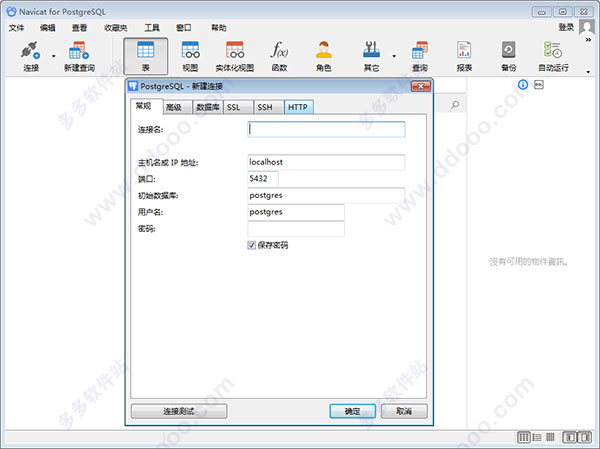Open the Favorites (收藏夹) menu
Viewport: 600px width, 449px height.
[116, 28]
